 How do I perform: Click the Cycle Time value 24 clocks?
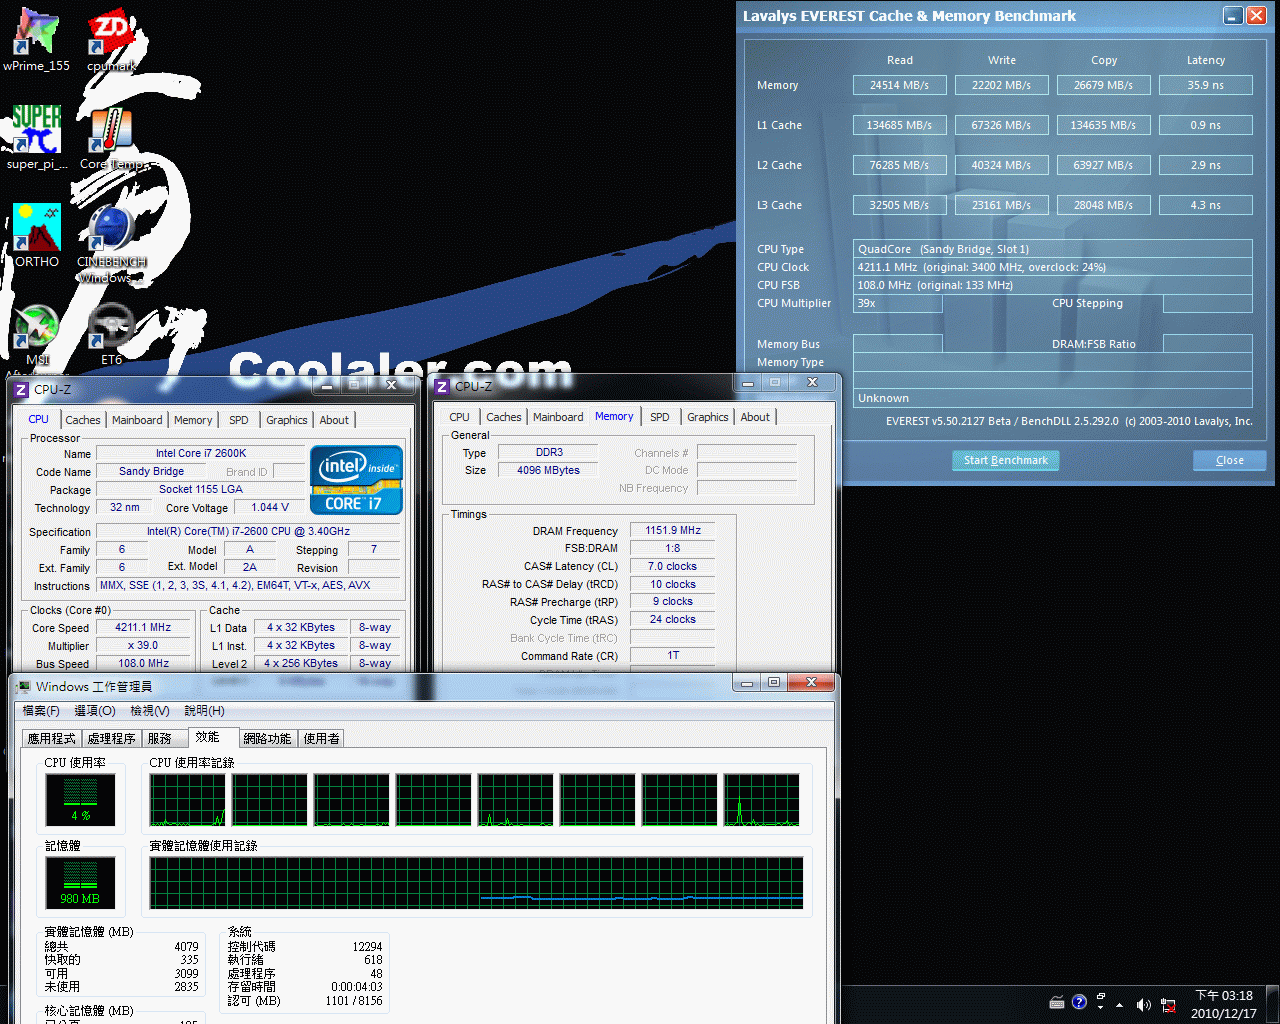pyautogui.click(x=673, y=619)
